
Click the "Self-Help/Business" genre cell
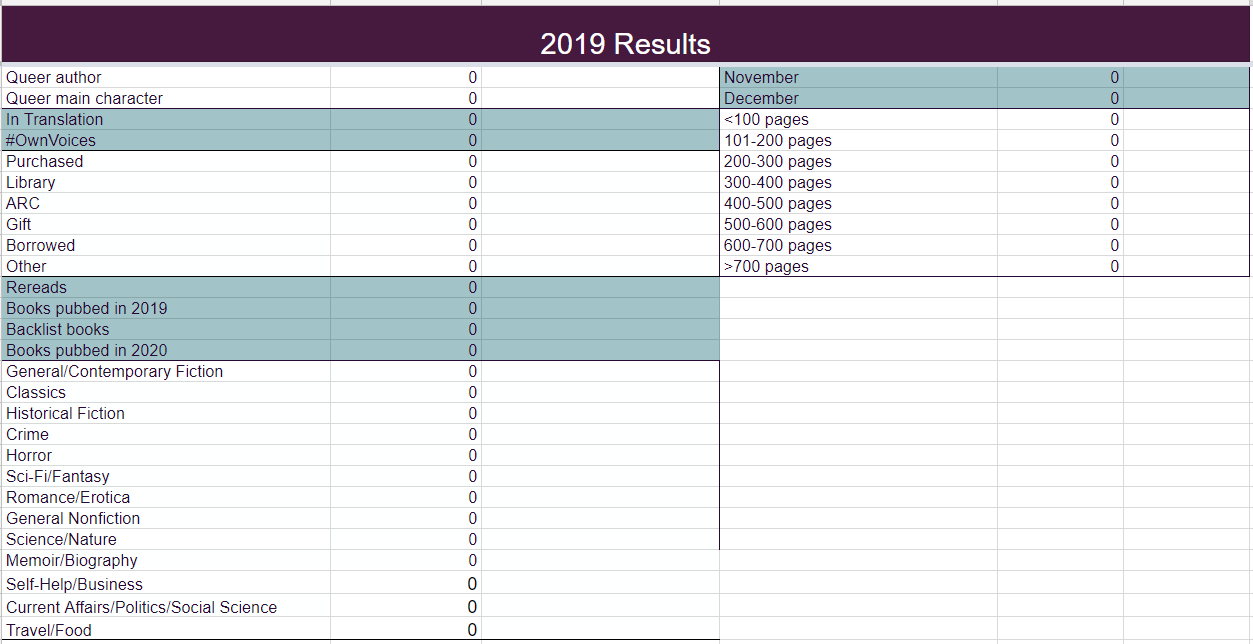(166, 584)
